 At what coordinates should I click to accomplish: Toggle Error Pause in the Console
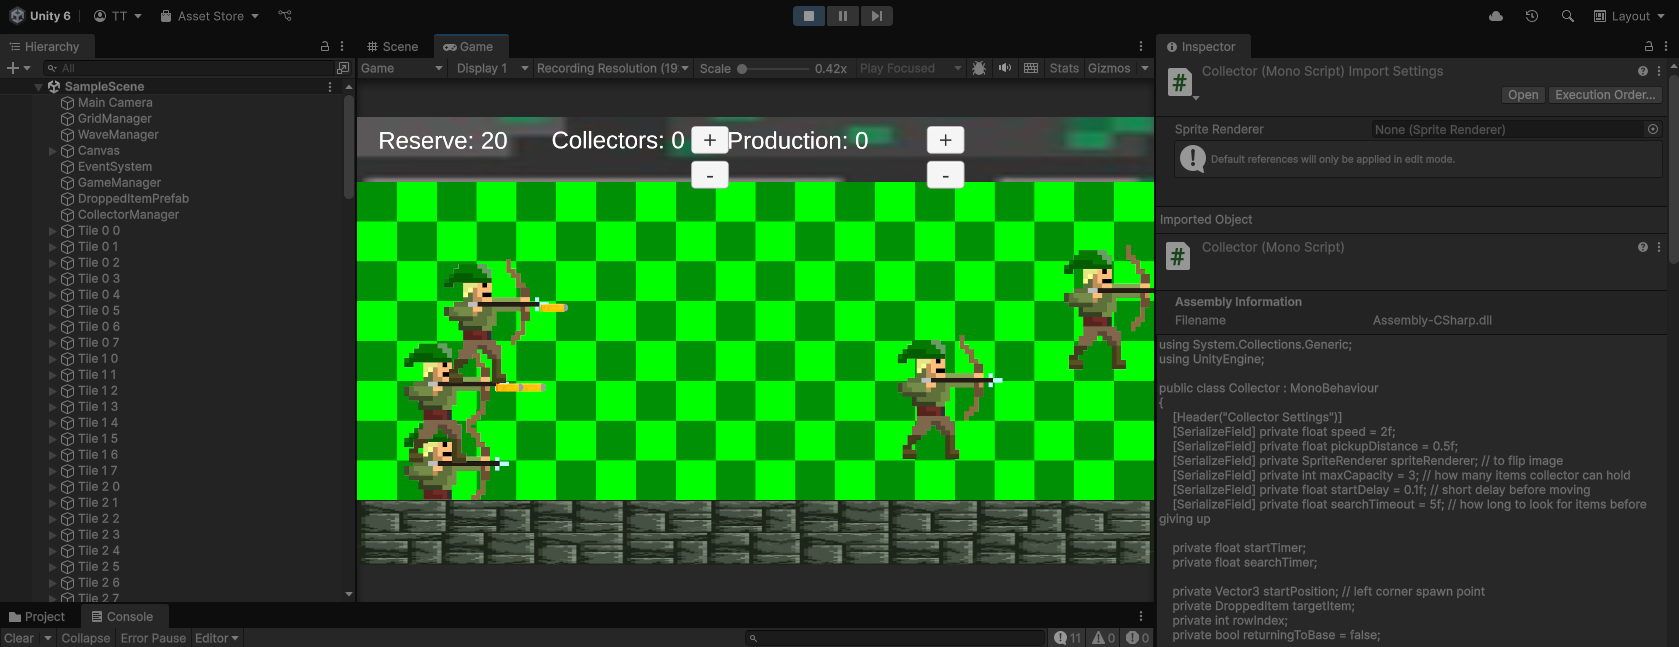pyautogui.click(x=153, y=638)
